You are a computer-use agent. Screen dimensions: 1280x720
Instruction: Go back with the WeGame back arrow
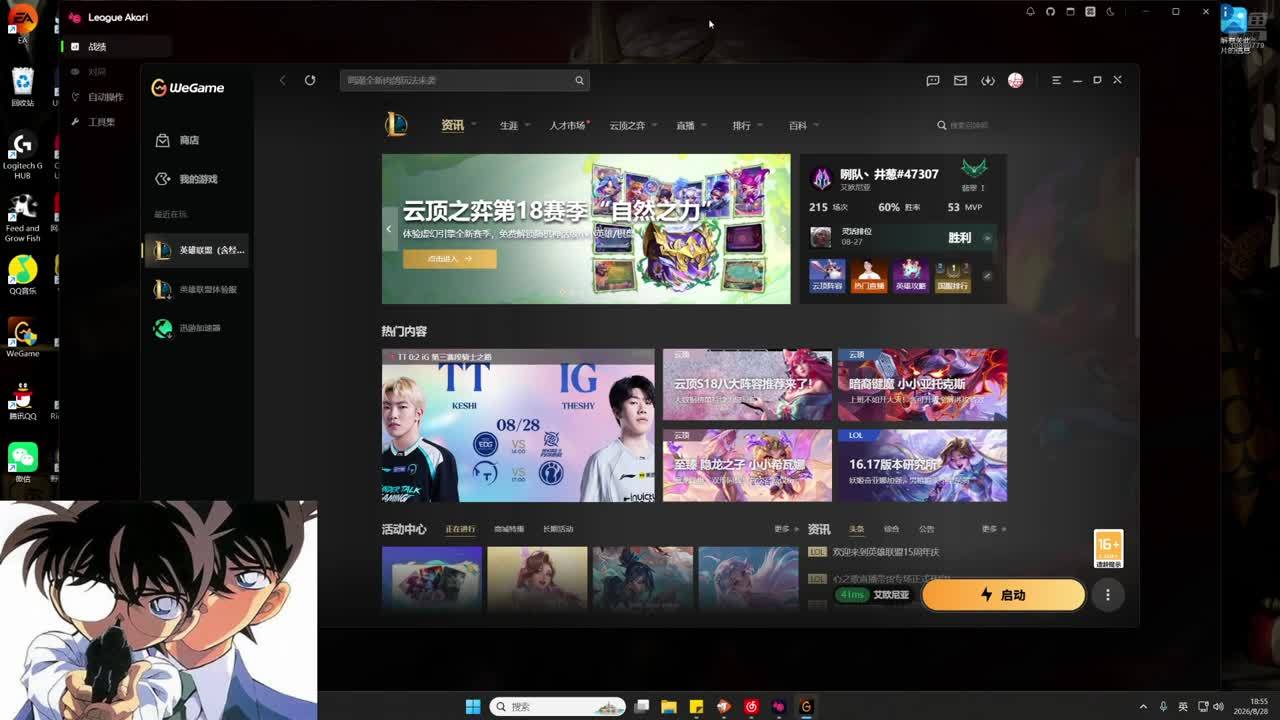tap(283, 80)
